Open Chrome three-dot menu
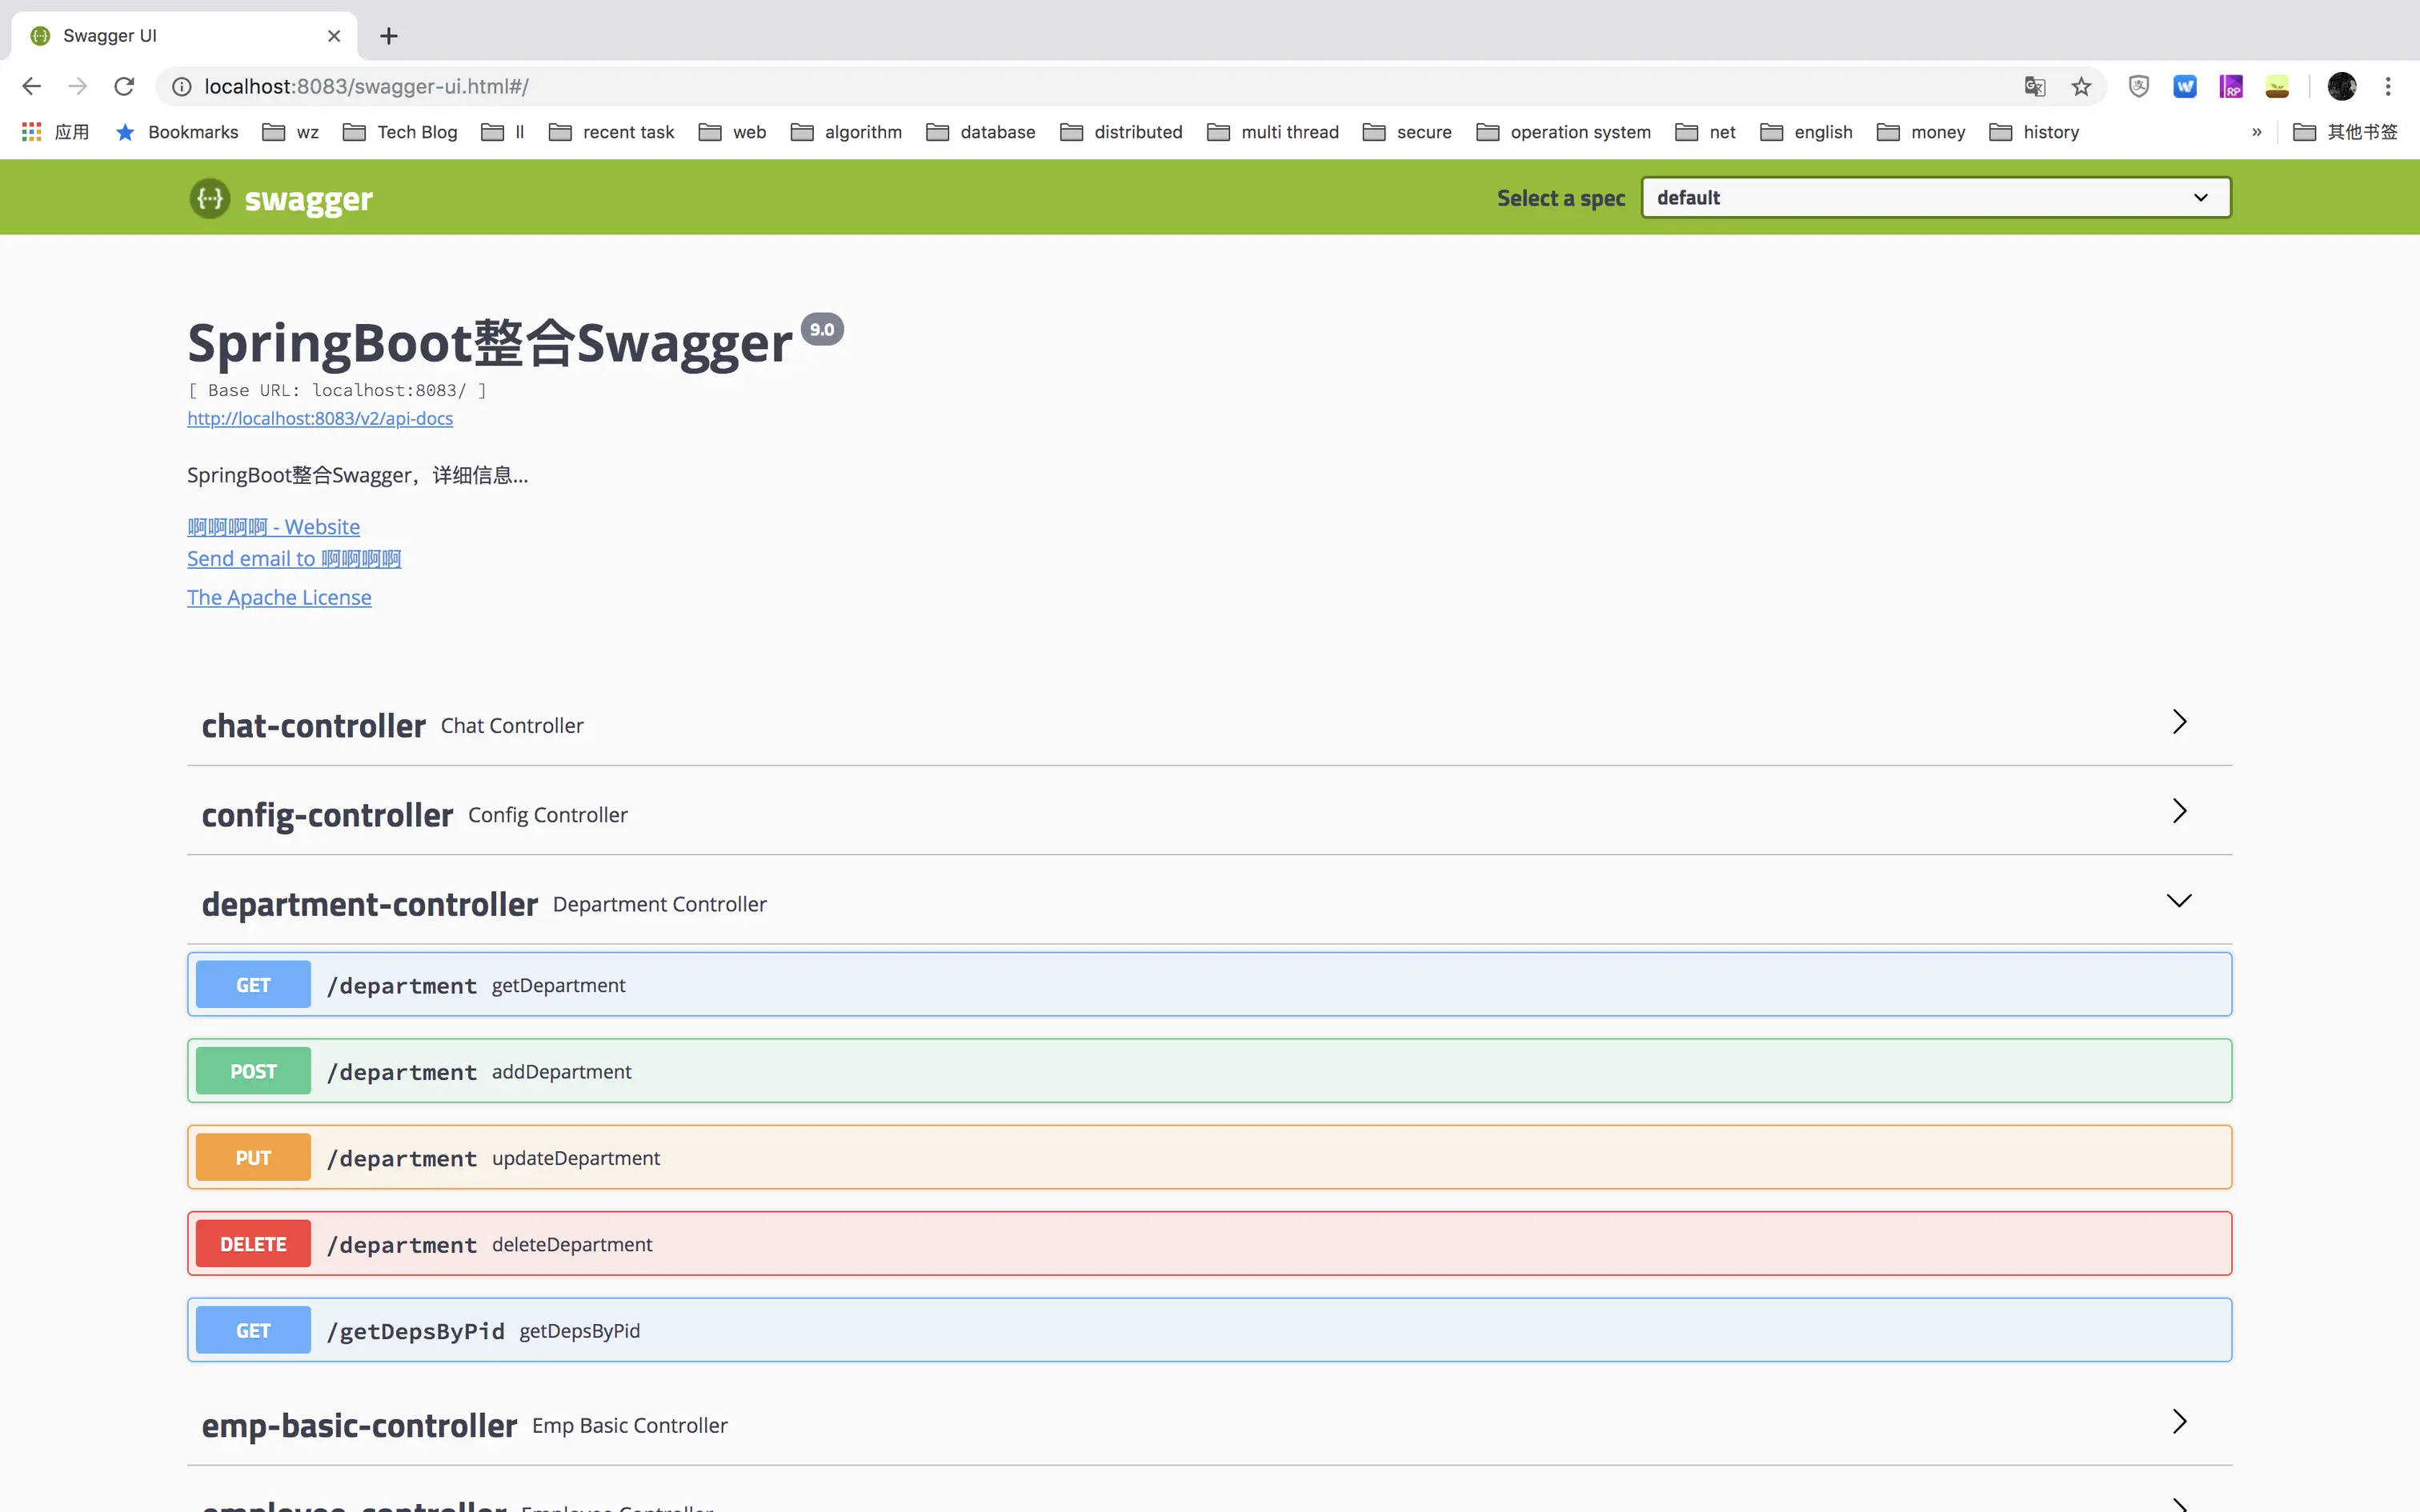 tap(2388, 87)
